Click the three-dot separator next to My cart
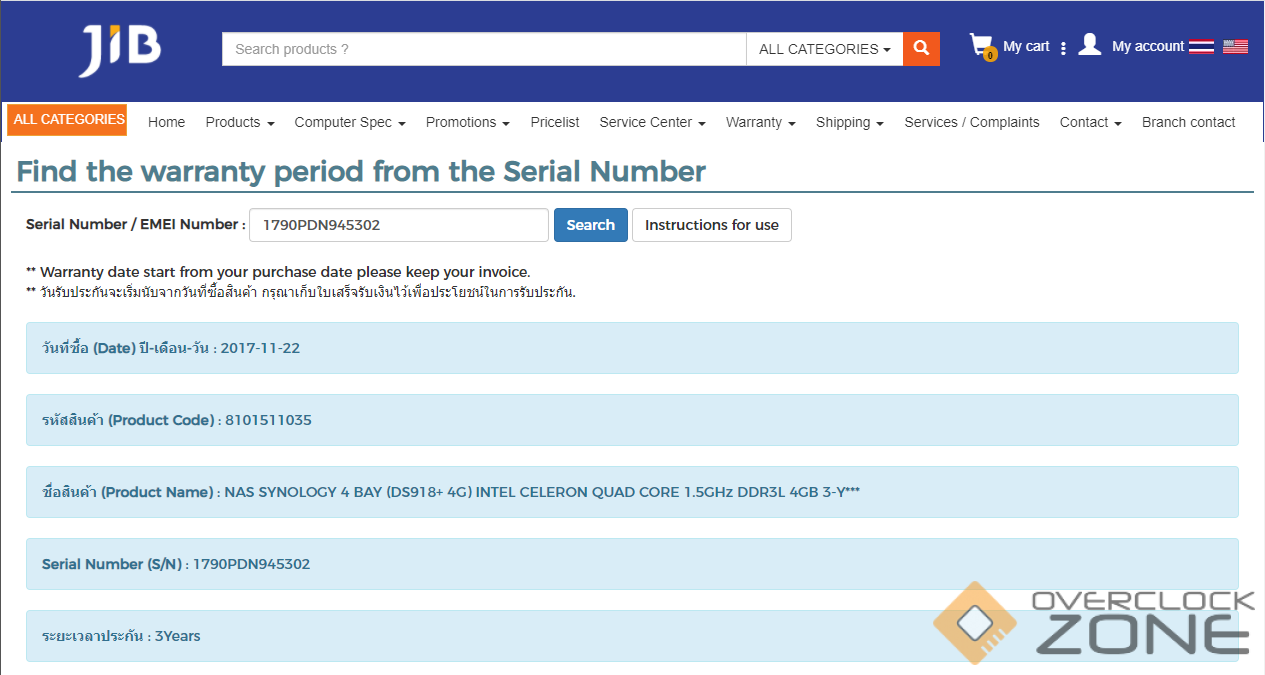1265x675 pixels. [1063, 48]
